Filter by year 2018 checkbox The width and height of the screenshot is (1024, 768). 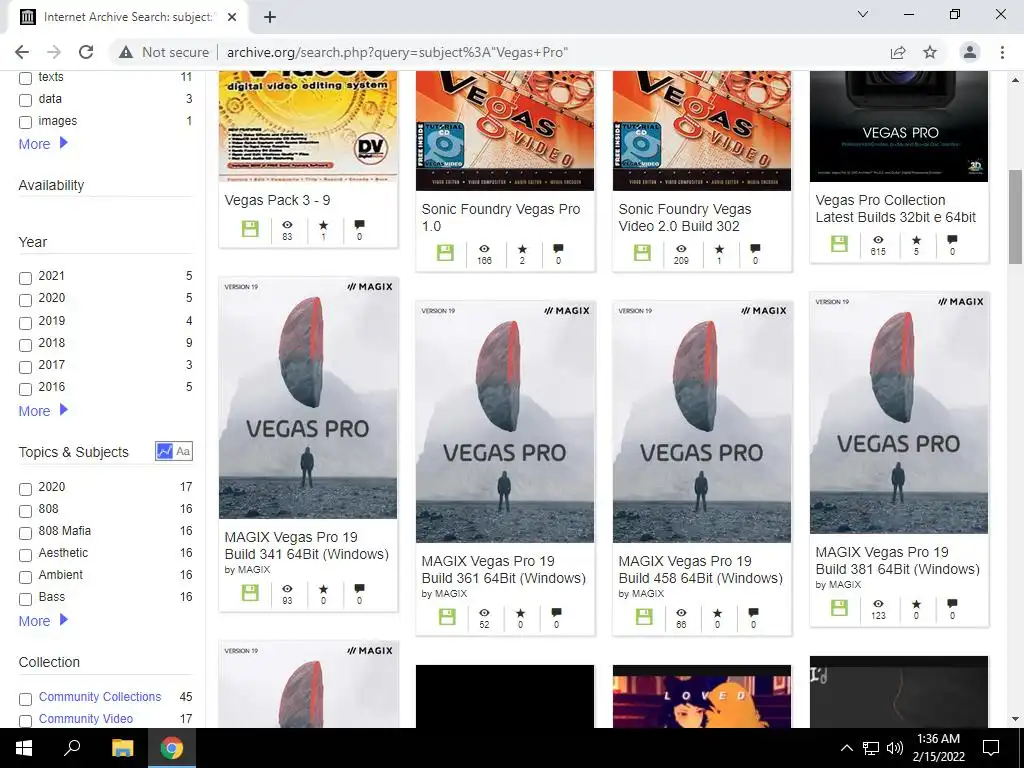[x=25, y=345]
